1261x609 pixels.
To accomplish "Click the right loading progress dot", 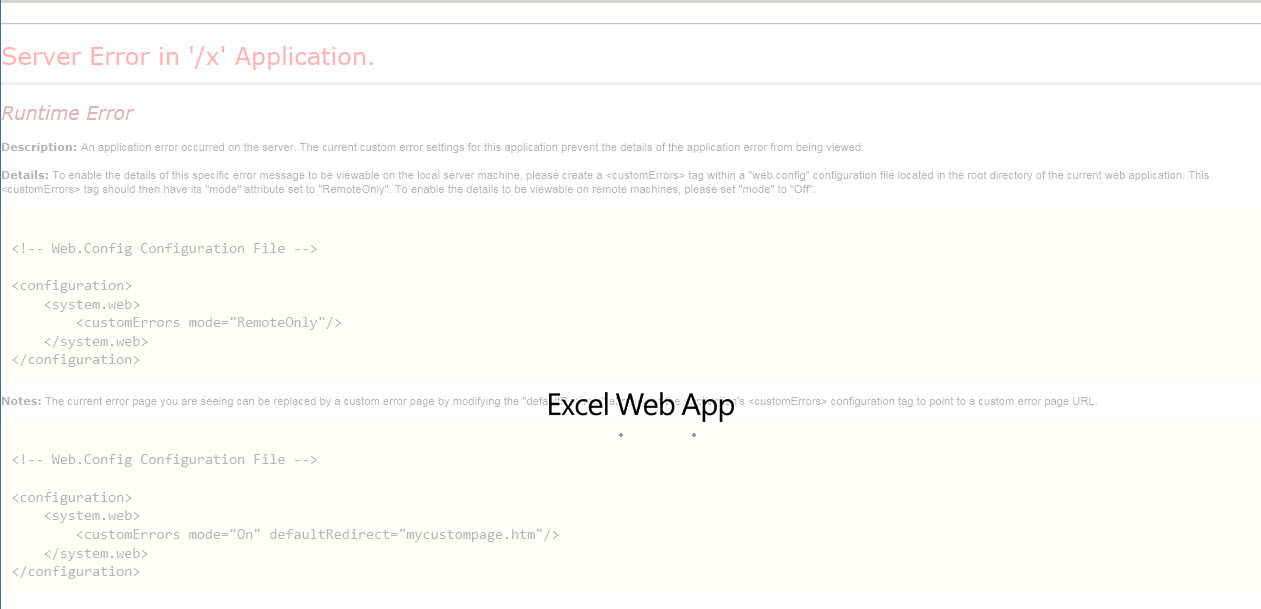I will [693, 437].
